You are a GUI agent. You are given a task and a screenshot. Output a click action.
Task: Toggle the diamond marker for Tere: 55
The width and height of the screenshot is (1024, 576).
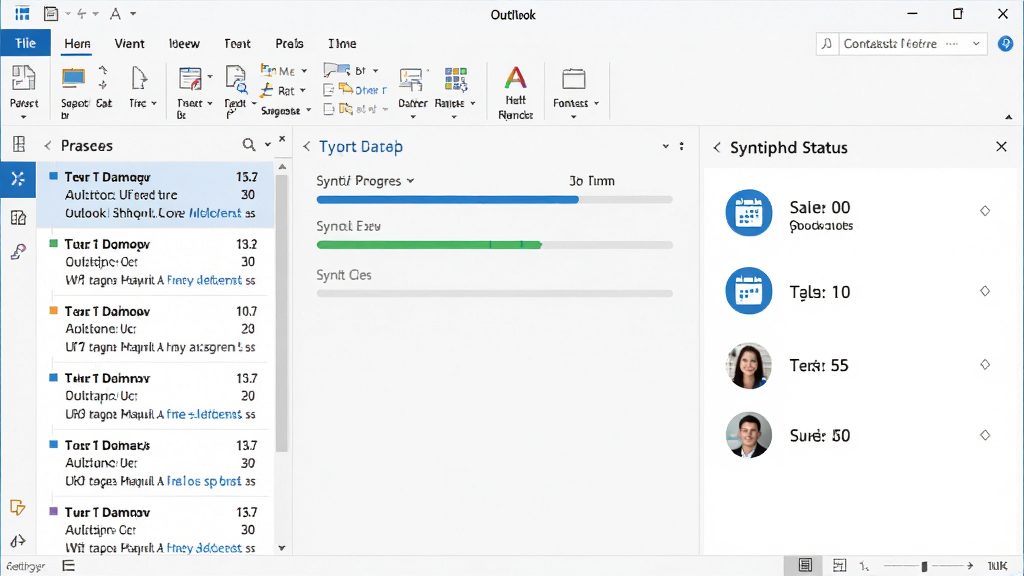pyautogui.click(x=985, y=364)
